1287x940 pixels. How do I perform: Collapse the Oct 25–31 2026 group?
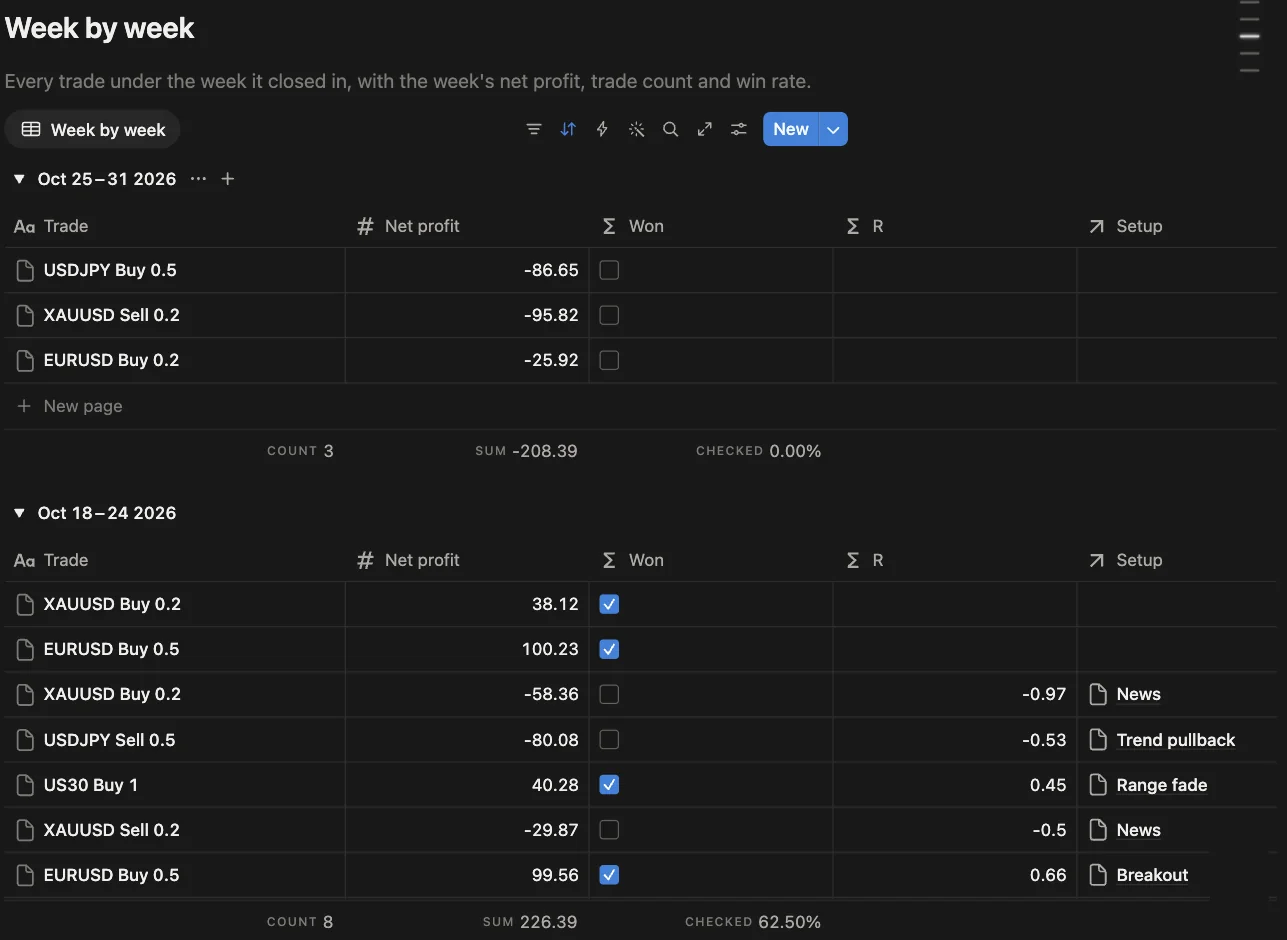click(x=19, y=179)
